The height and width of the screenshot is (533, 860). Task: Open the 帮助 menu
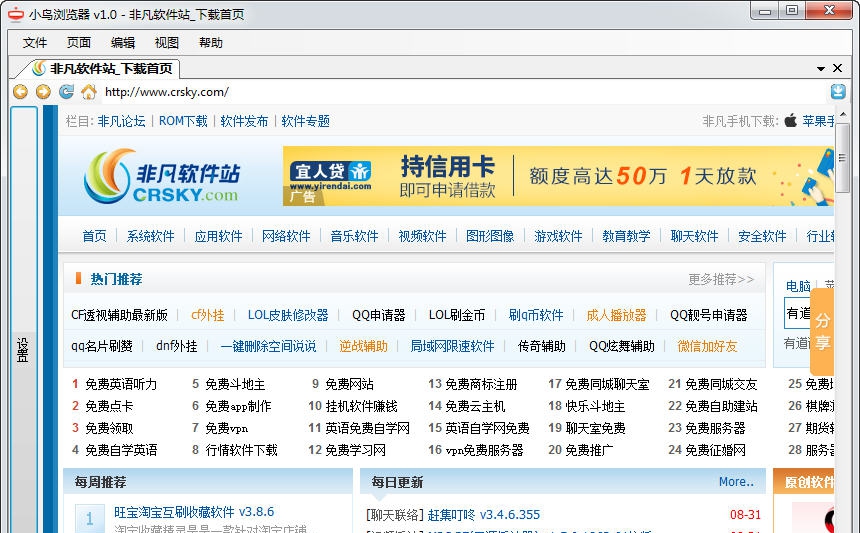pos(211,43)
